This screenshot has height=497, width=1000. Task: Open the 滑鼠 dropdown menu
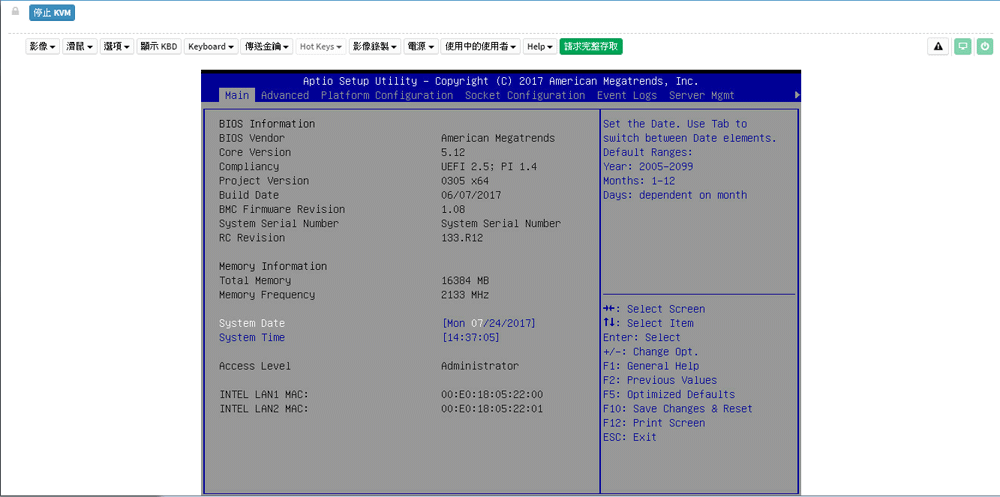[80, 47]
